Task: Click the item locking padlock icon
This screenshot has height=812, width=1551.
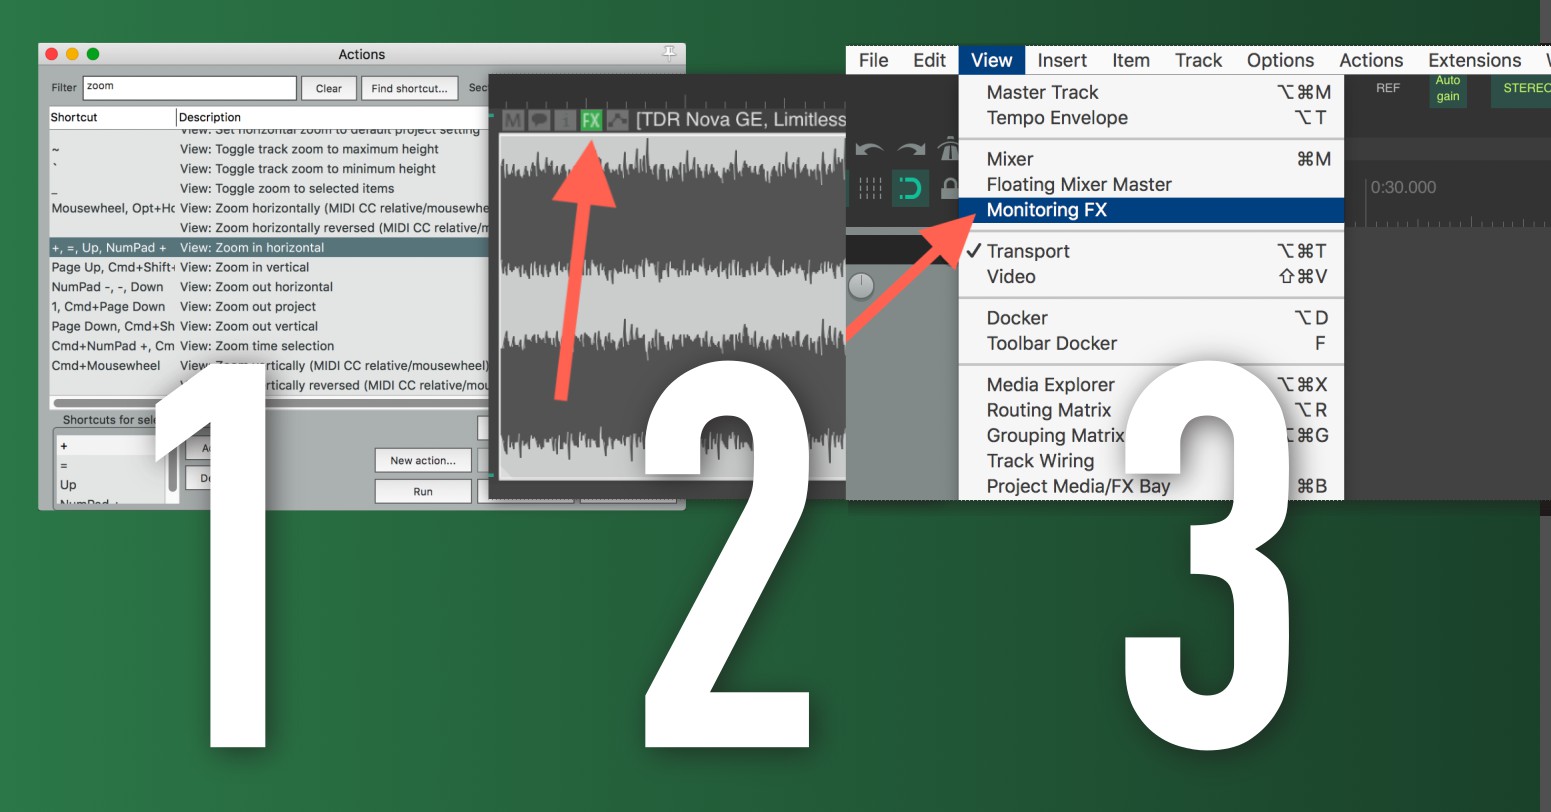Action: [948, 188]
